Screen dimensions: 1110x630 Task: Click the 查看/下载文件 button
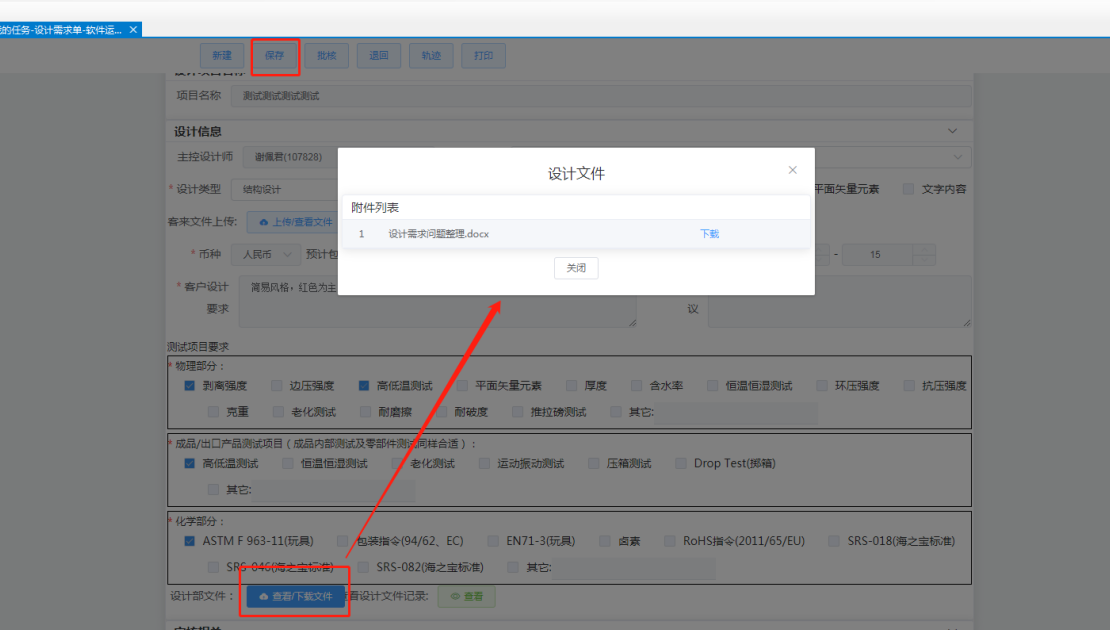pyautogui.click(x=295, y=596)
